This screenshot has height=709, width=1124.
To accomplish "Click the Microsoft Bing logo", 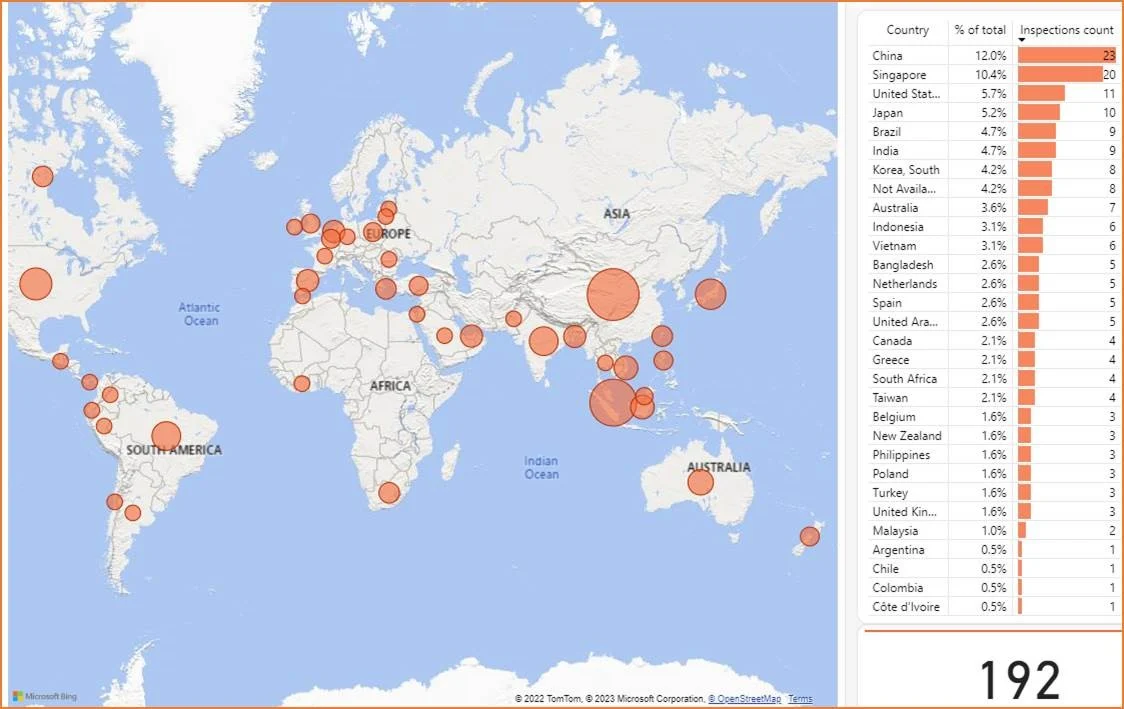I will coord(44,696).
